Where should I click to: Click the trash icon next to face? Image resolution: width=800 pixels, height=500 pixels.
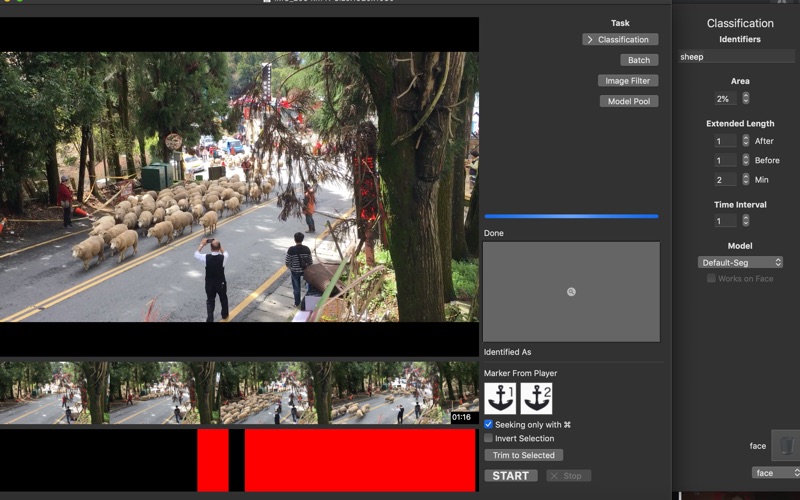(x=786, y=446)
